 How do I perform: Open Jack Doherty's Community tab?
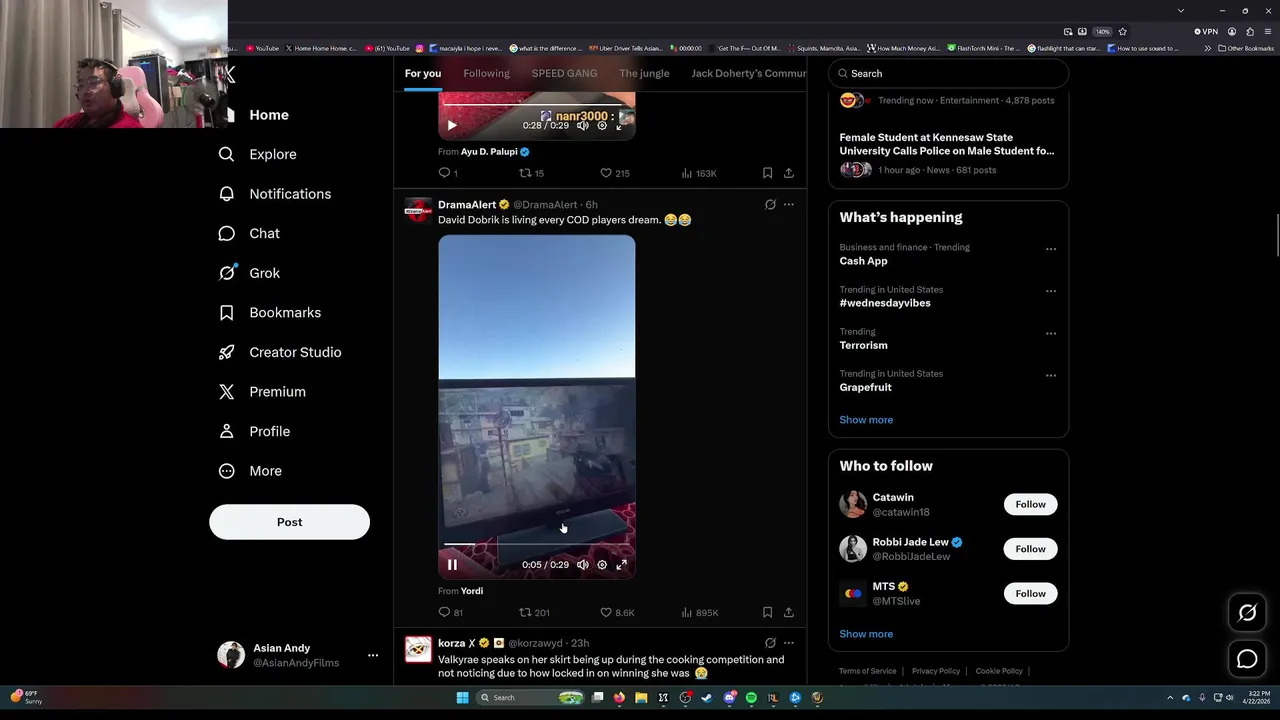(x=748, y=73)
